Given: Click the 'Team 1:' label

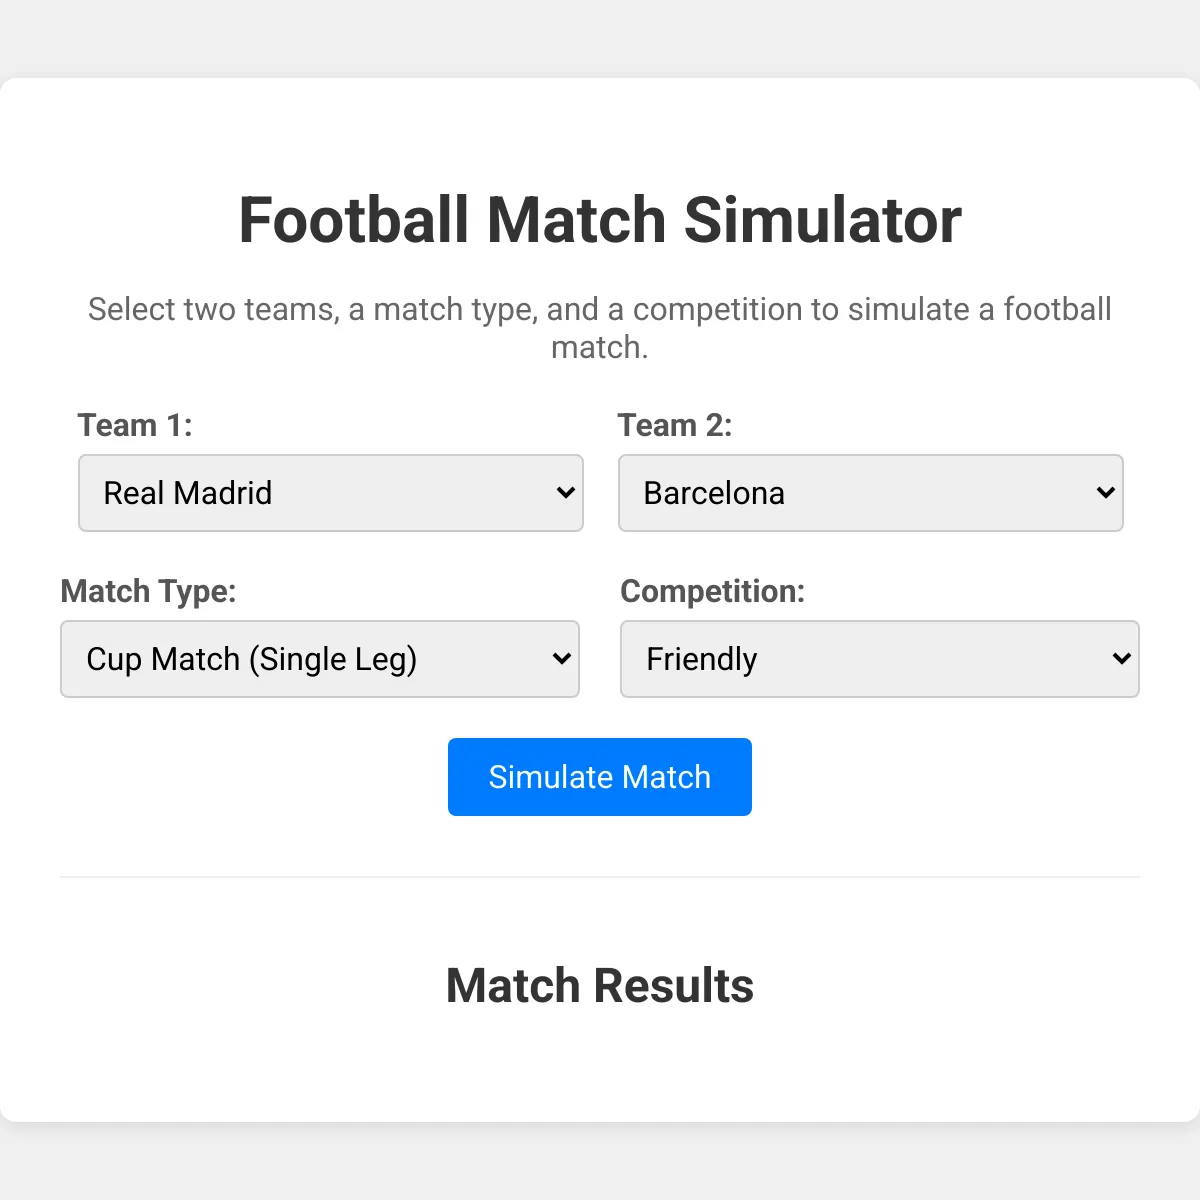Looking at the screenshot, I should pyautogui.click(x=135, y=425).
